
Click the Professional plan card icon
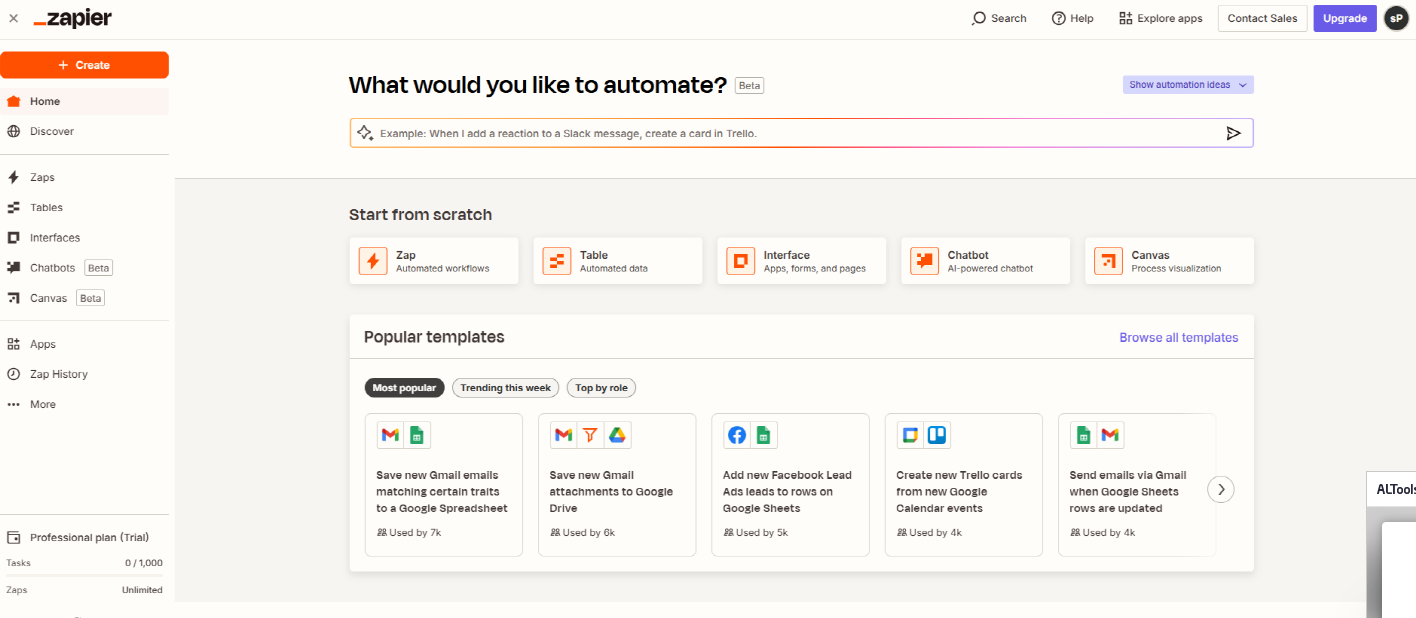13,537
